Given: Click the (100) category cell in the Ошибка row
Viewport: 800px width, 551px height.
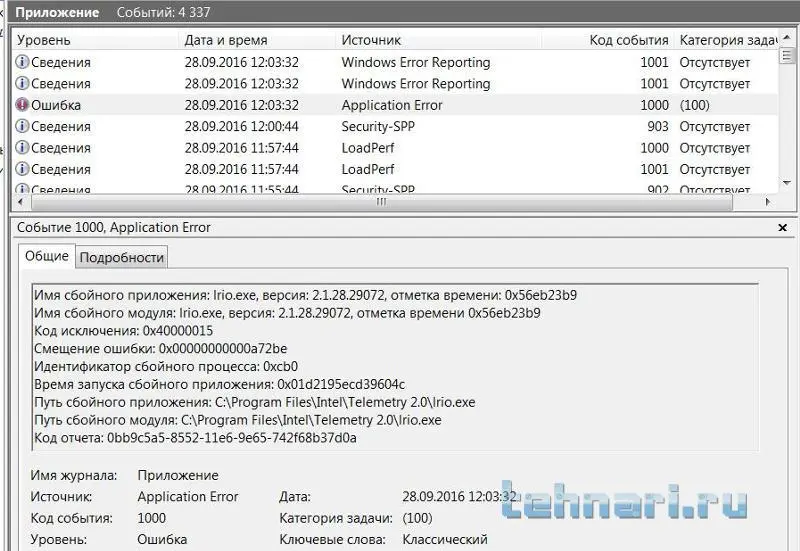Looking at the screenshot, I should 694,105.
